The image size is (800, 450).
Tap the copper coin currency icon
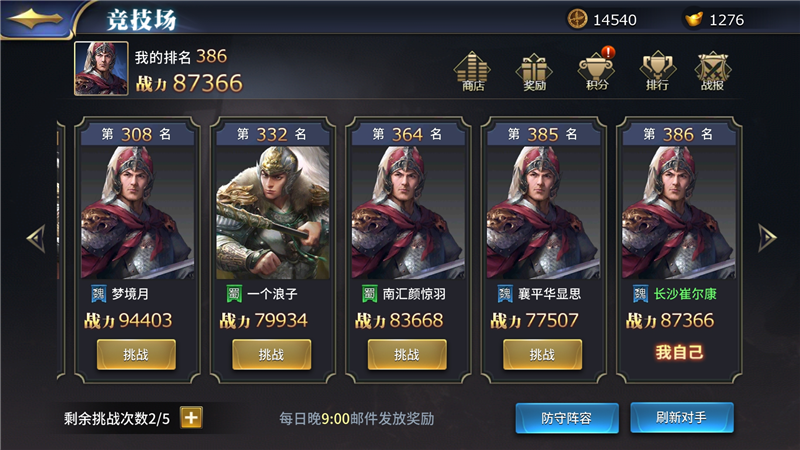click(577, 19)
